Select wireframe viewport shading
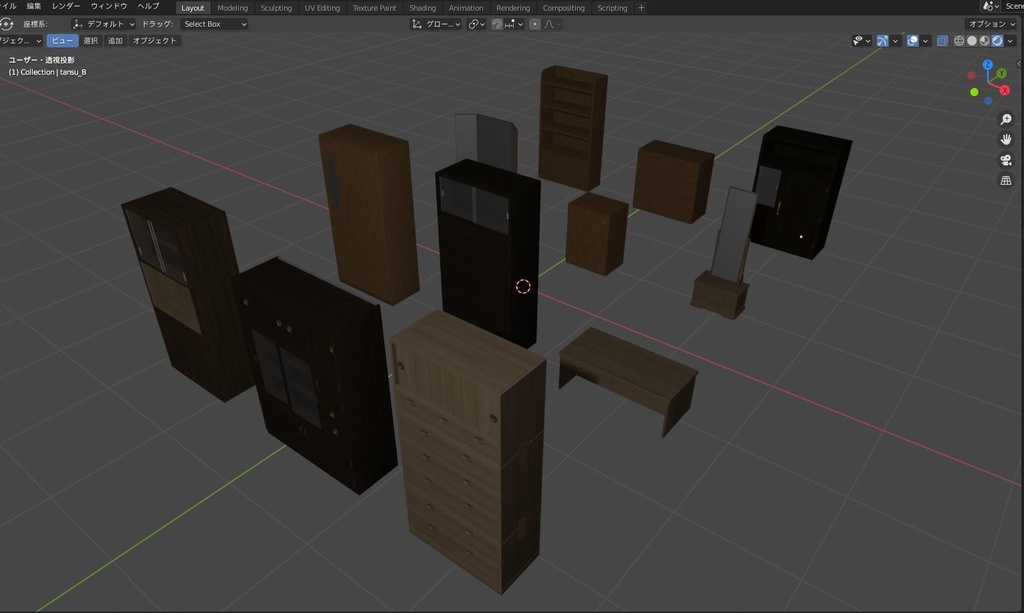This screenshot has height=613, width=1024. click(x=959, y=40)
